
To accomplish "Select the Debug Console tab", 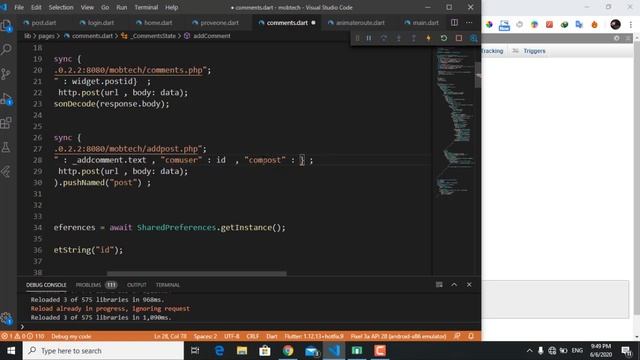I will pyautogui.click(x=46, y=285).
